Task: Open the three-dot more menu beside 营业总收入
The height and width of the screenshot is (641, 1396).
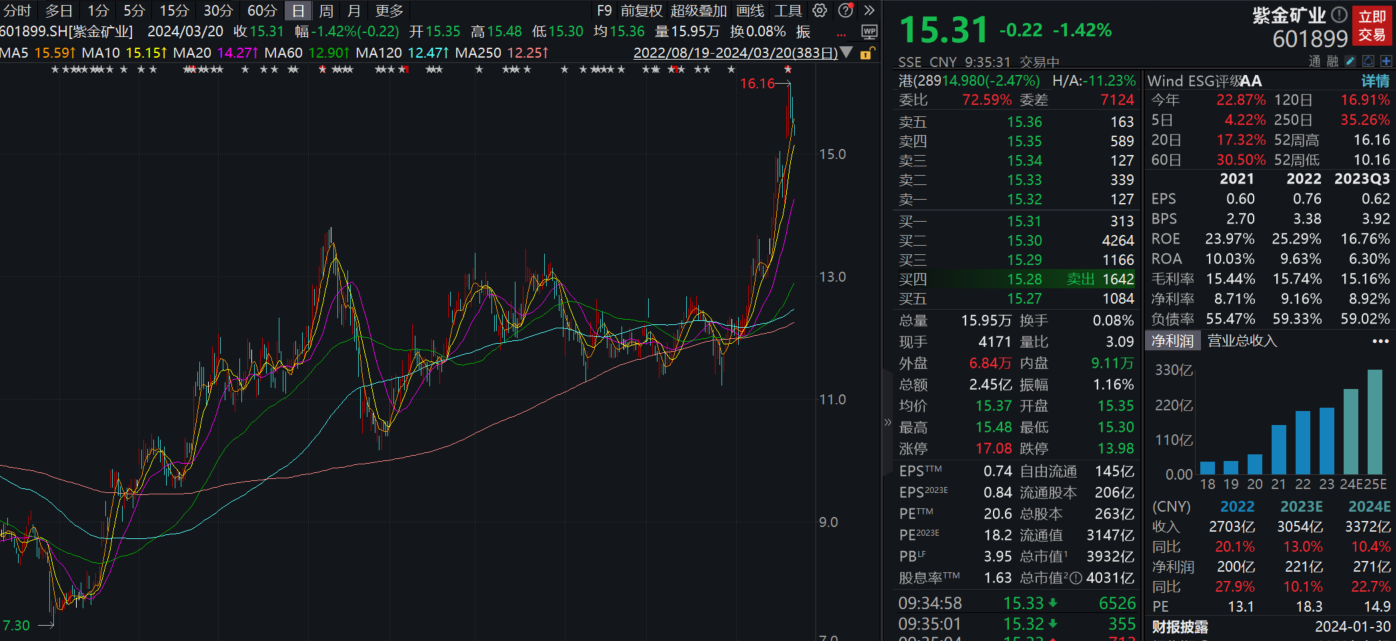Action: [1381, 341]
